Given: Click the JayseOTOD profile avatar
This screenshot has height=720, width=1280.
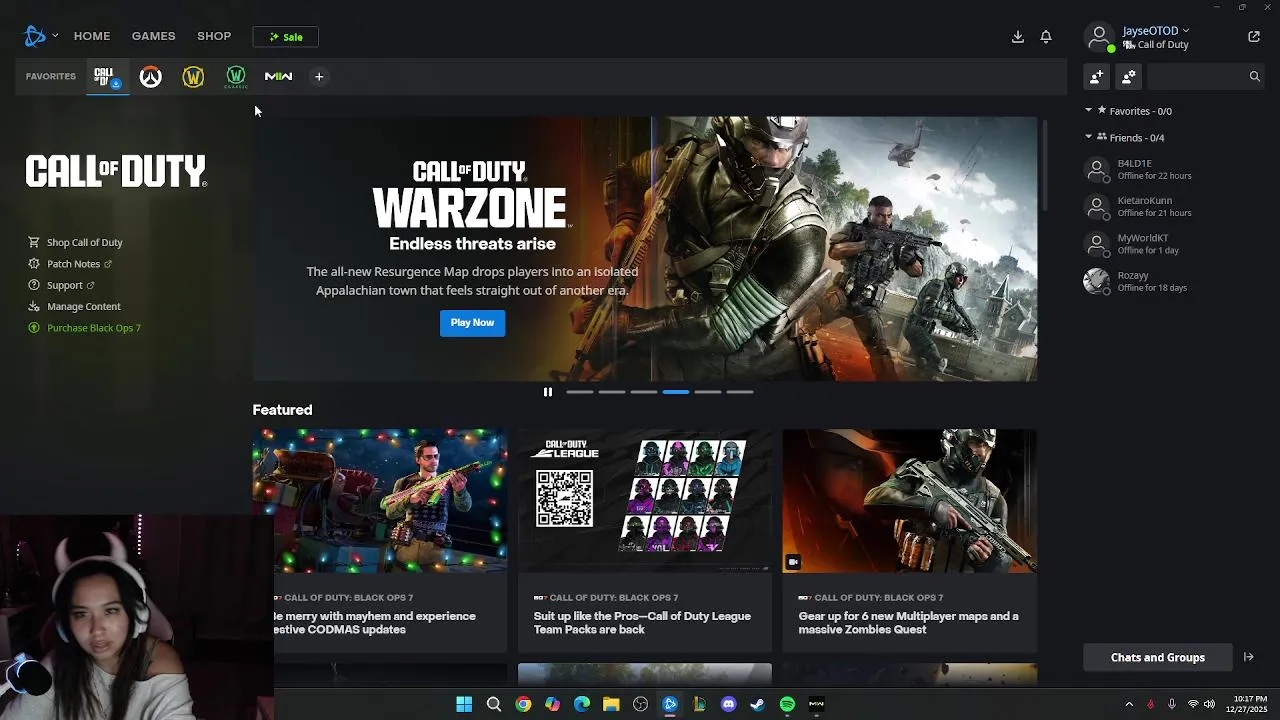Looking at the screenshot, I should point(1099,37).
